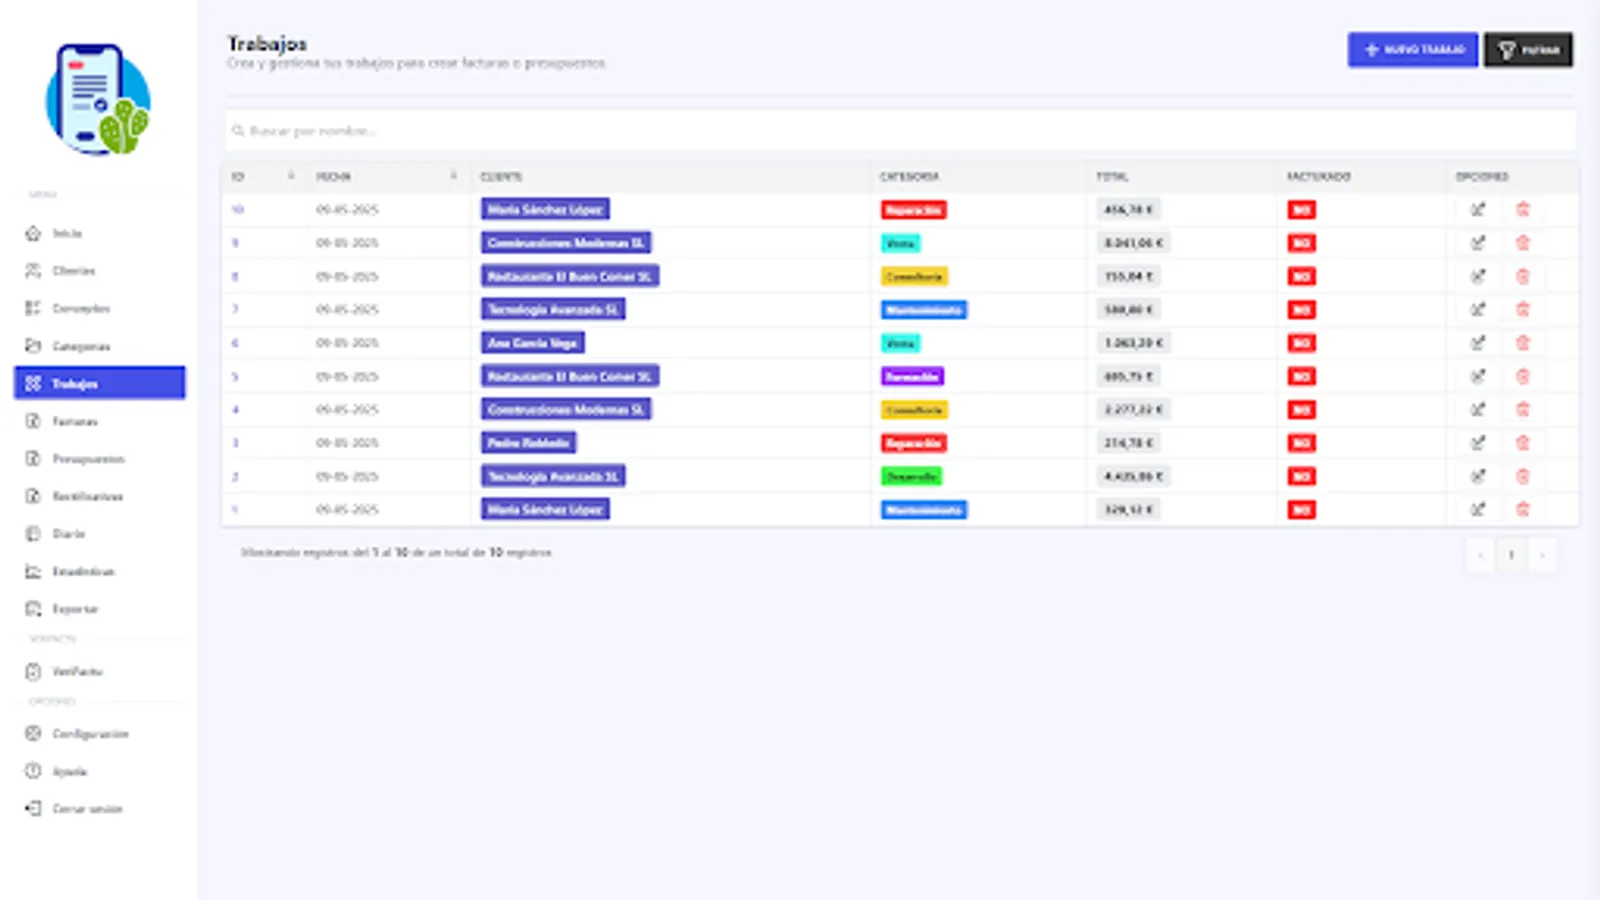The width and height of the screenshot is (1600, 900).
Task: Click the red Reparación category badge
Action: (912, 209)
